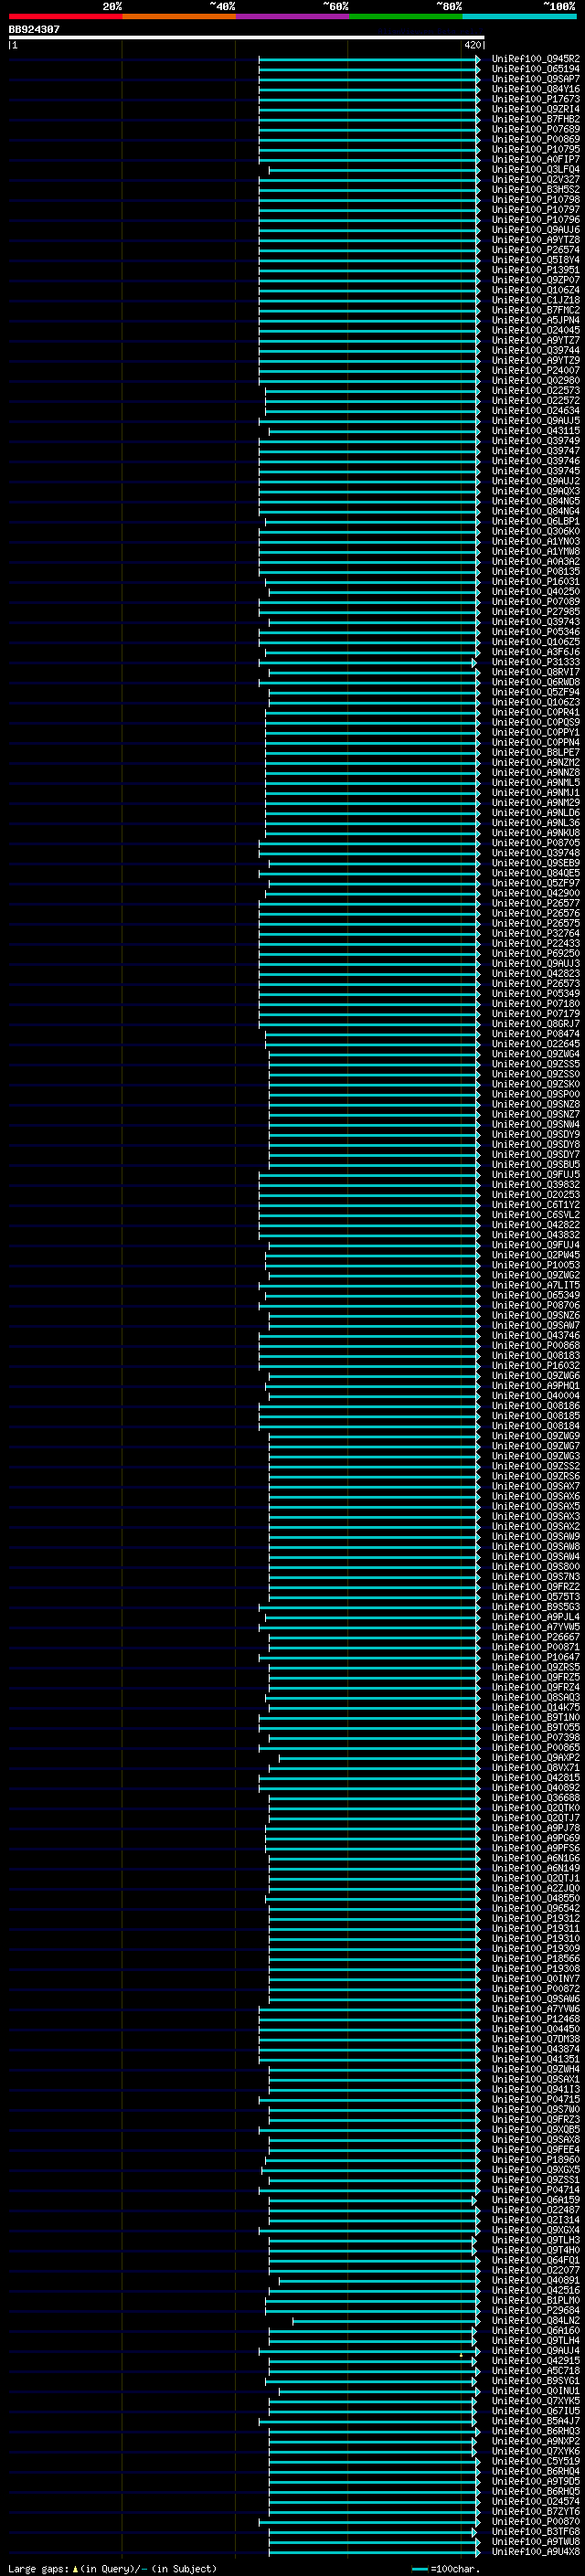Select hit label UniRef100_P26577
This screenshot has width=585, height=2576.
point(535,903)
